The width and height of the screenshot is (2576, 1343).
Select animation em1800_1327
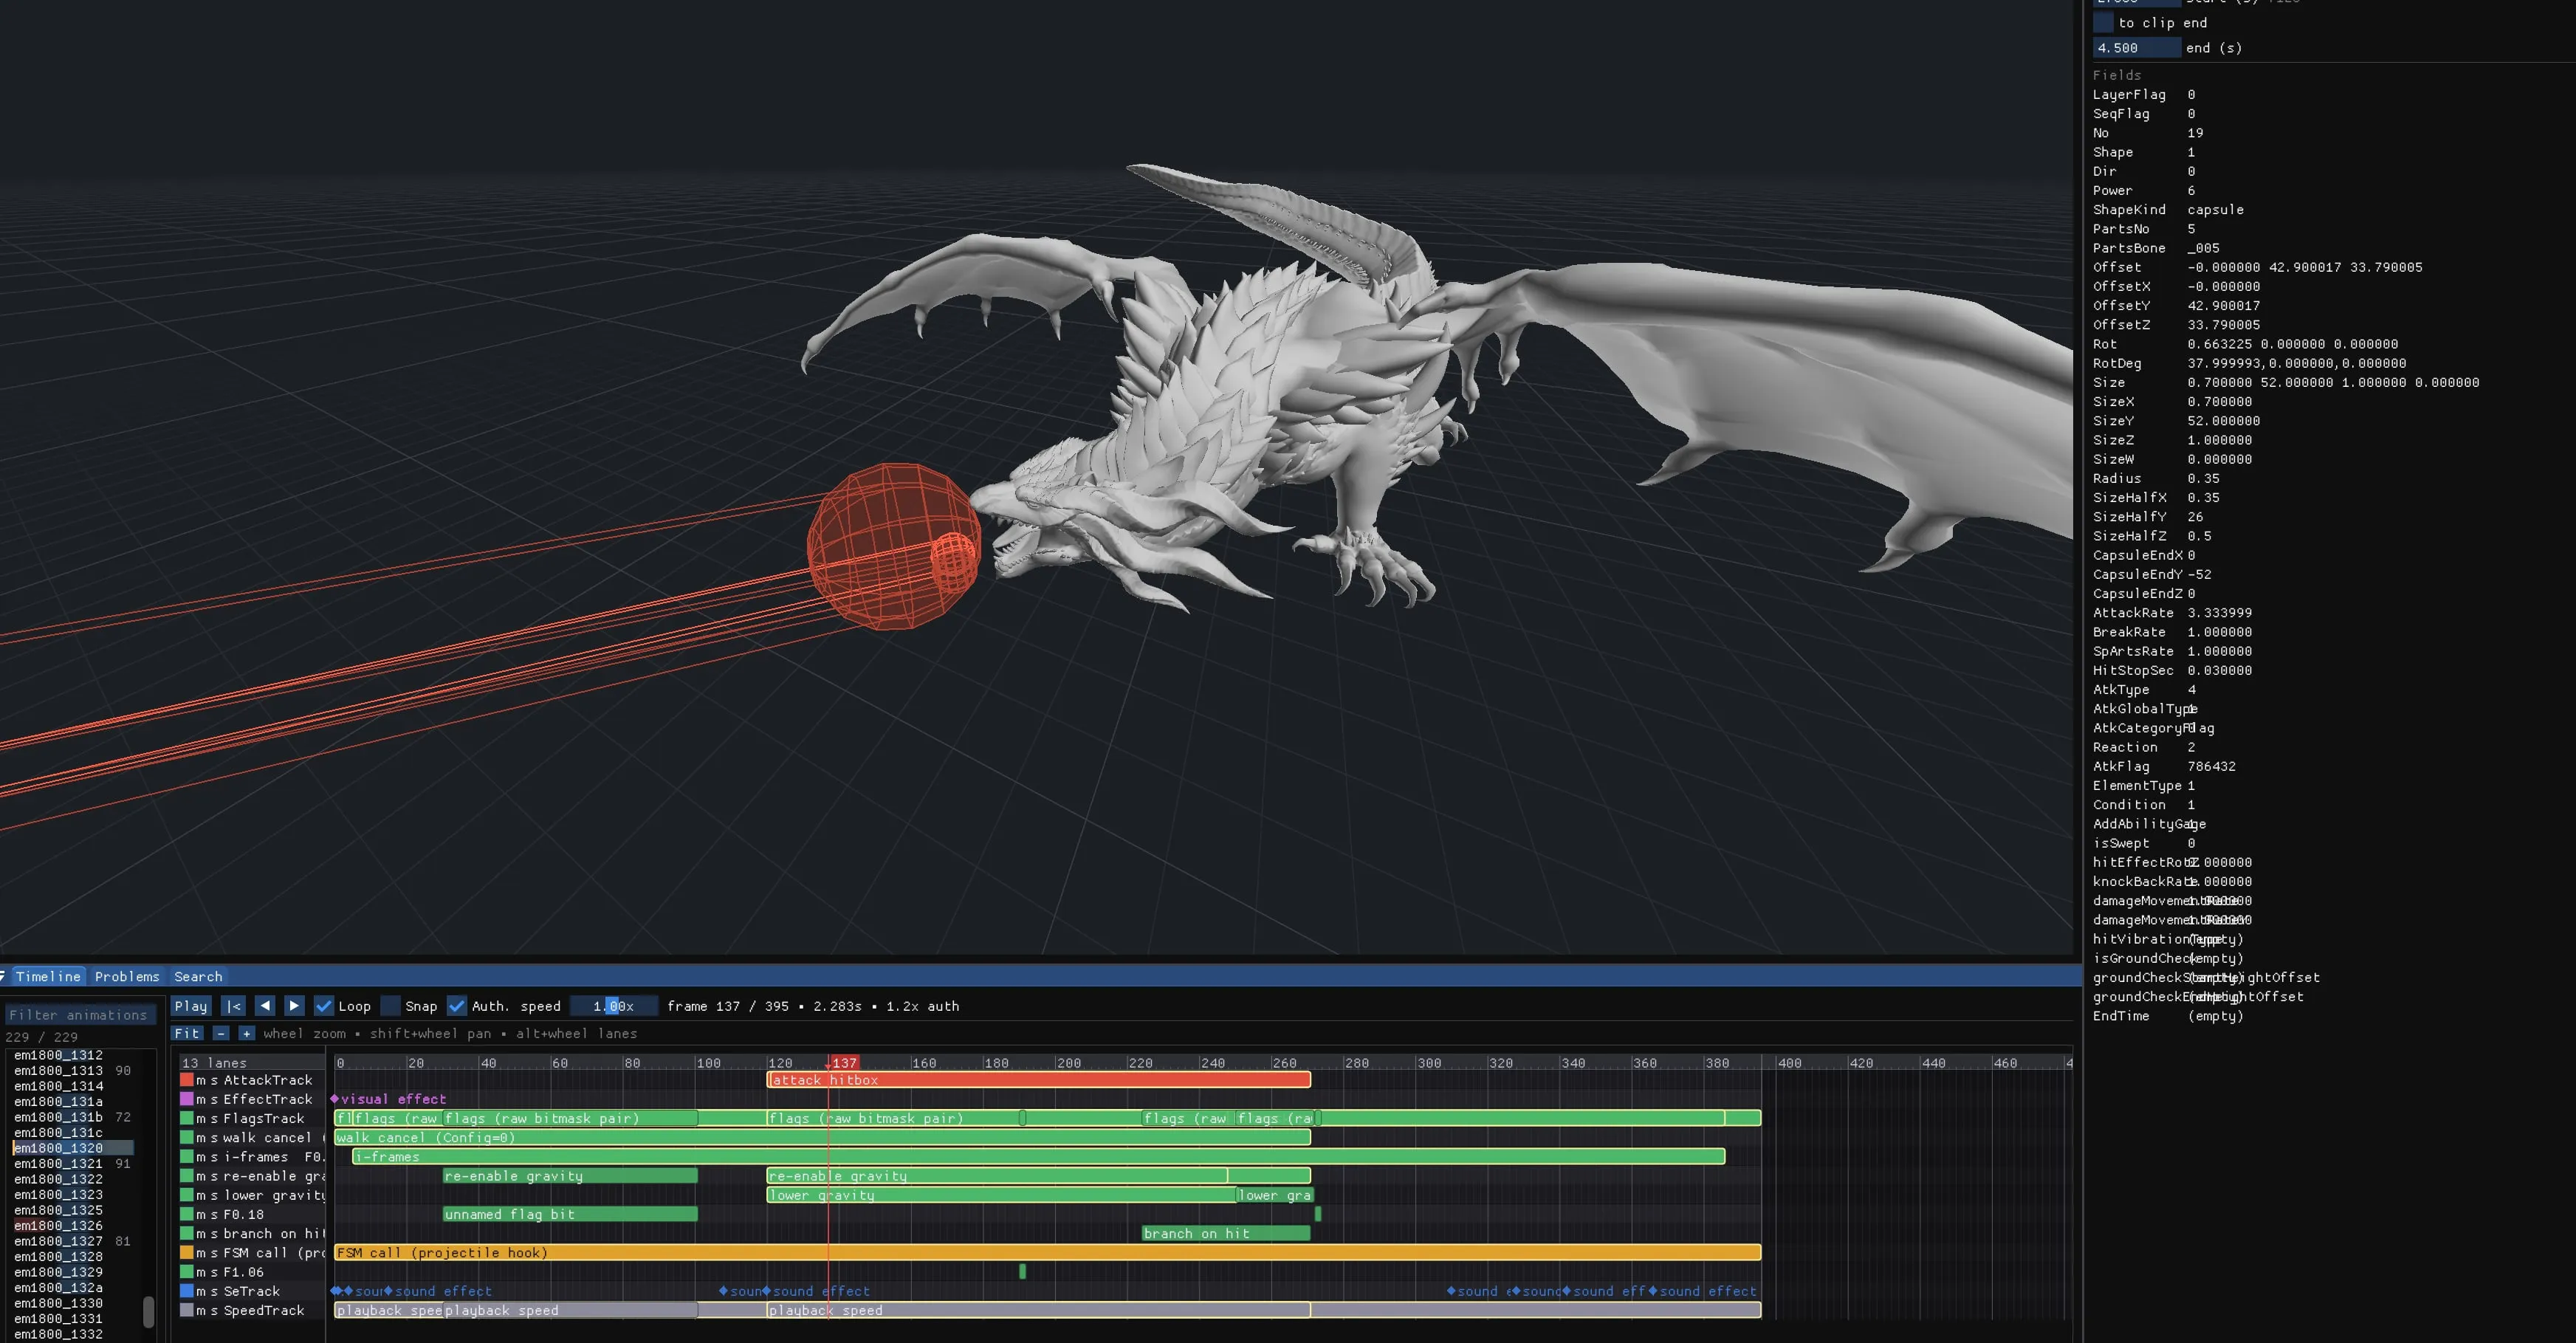(58, 1241)
